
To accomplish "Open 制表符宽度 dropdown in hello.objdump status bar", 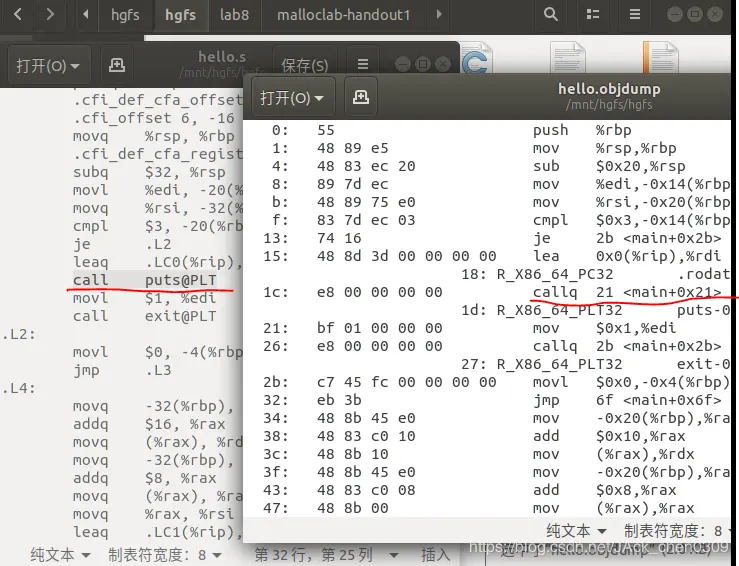I will click(677, 531).
